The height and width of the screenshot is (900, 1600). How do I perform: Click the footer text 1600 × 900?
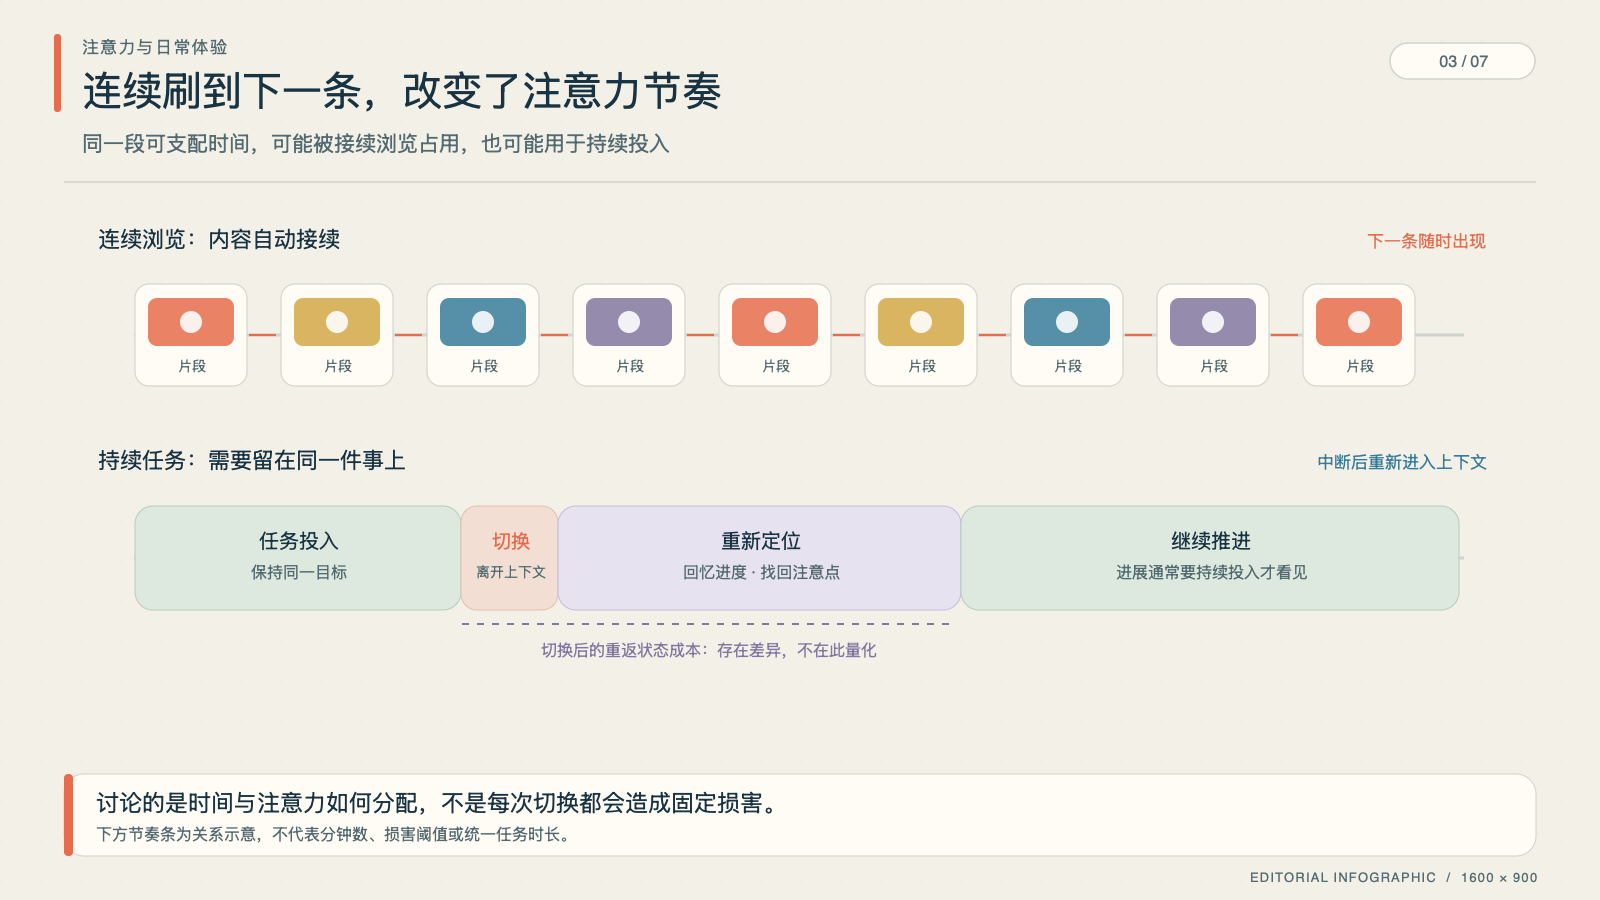(1499, 877)
